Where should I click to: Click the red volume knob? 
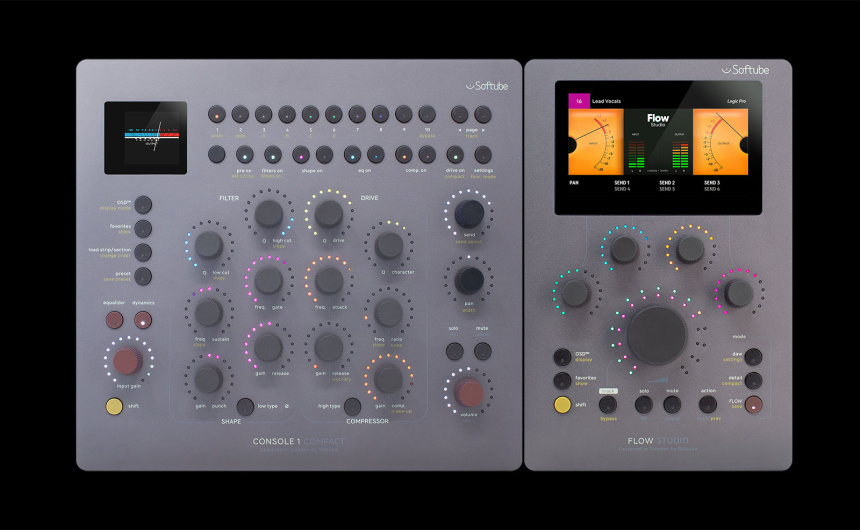click(x=469, y=392)
